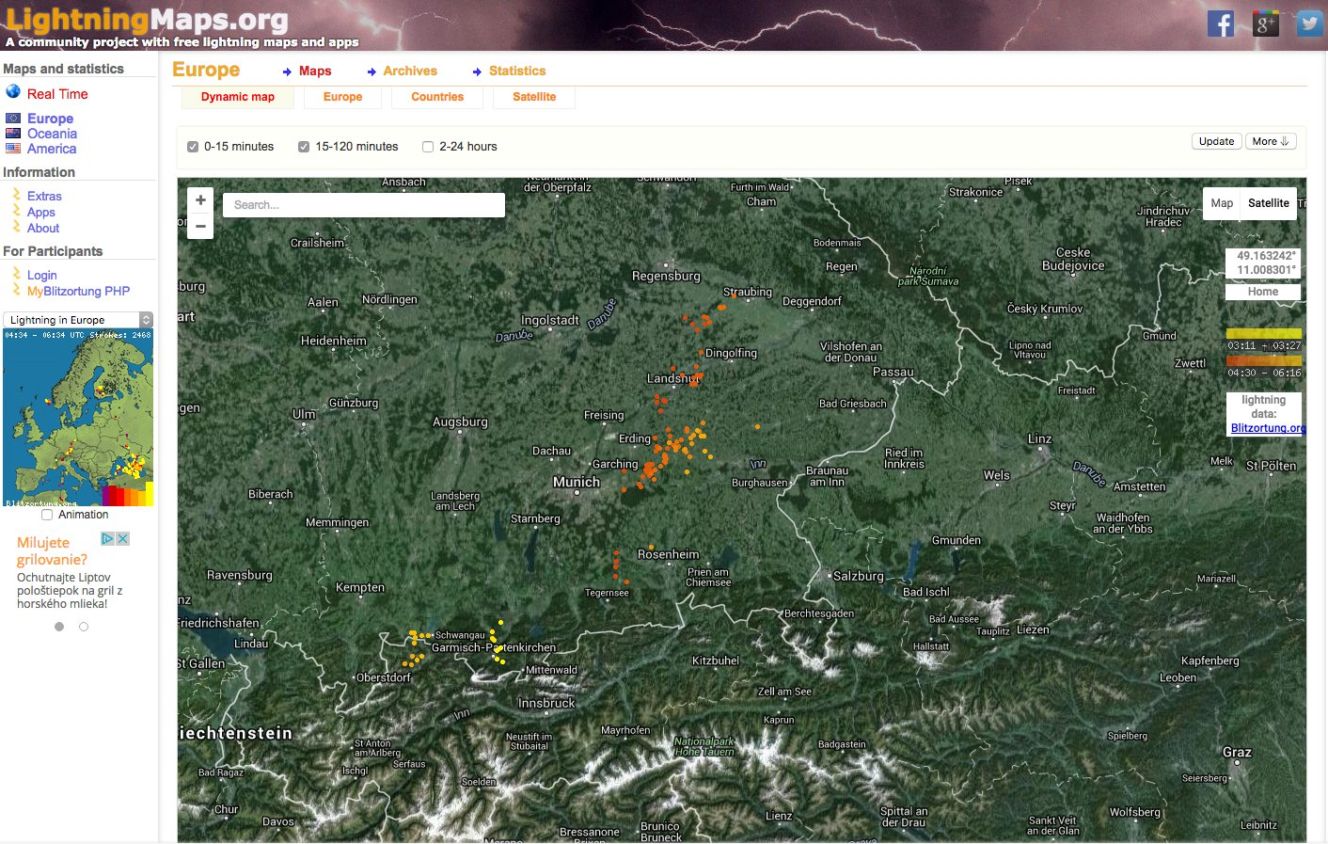
Task: Click the Munich label on the map
Action: (577, 482)
